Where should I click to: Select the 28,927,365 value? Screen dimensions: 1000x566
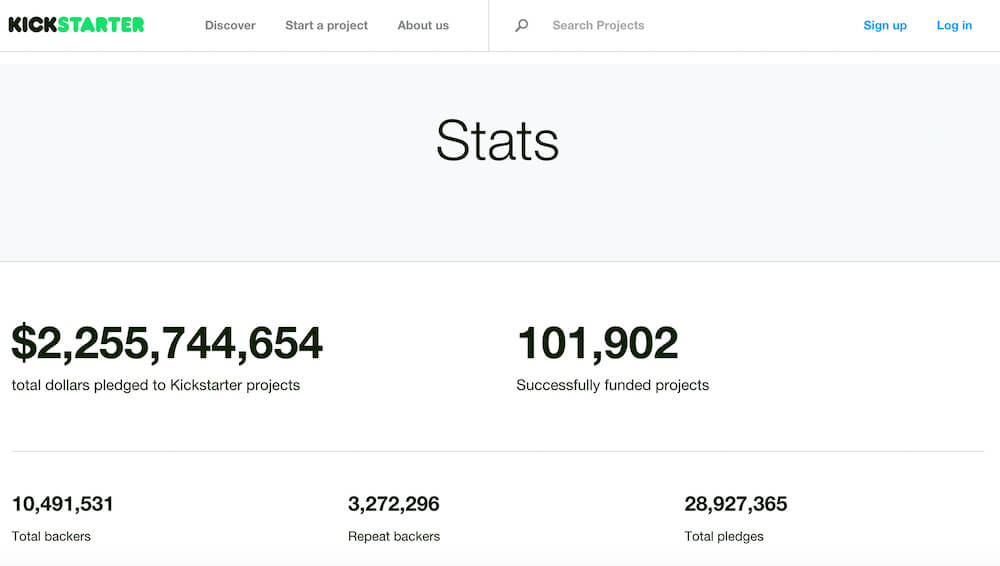pos(735,504)
